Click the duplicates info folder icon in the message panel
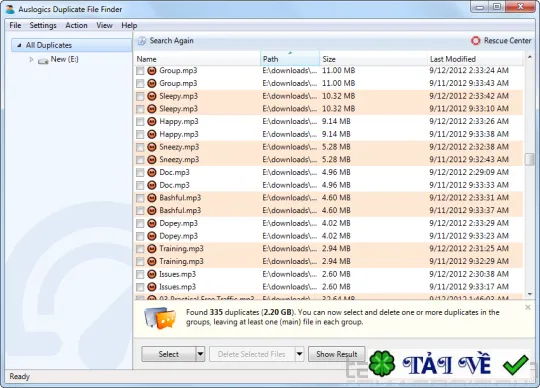The height and width of the screenshot is (388, 540). point(160,317)
